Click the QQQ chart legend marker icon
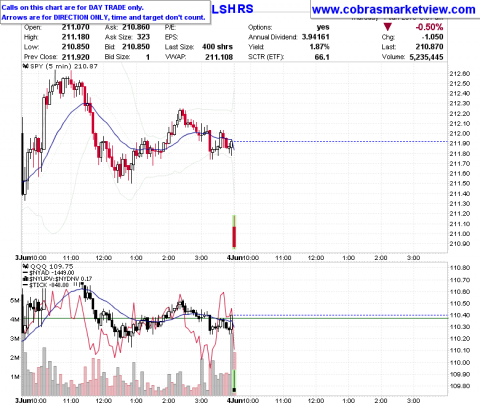480x406 pixels. point(26,266)
